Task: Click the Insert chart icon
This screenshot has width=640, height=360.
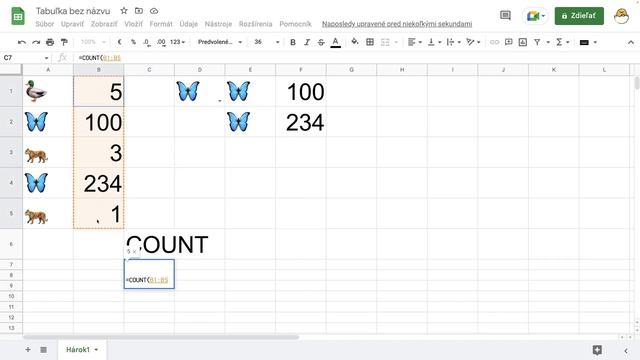Action: pos(523,42)
